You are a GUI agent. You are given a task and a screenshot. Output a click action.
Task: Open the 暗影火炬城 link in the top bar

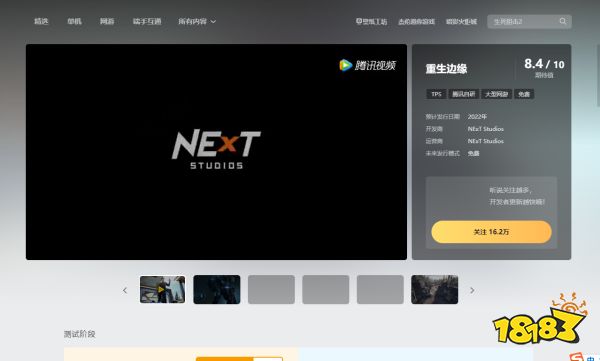(461, 22)
